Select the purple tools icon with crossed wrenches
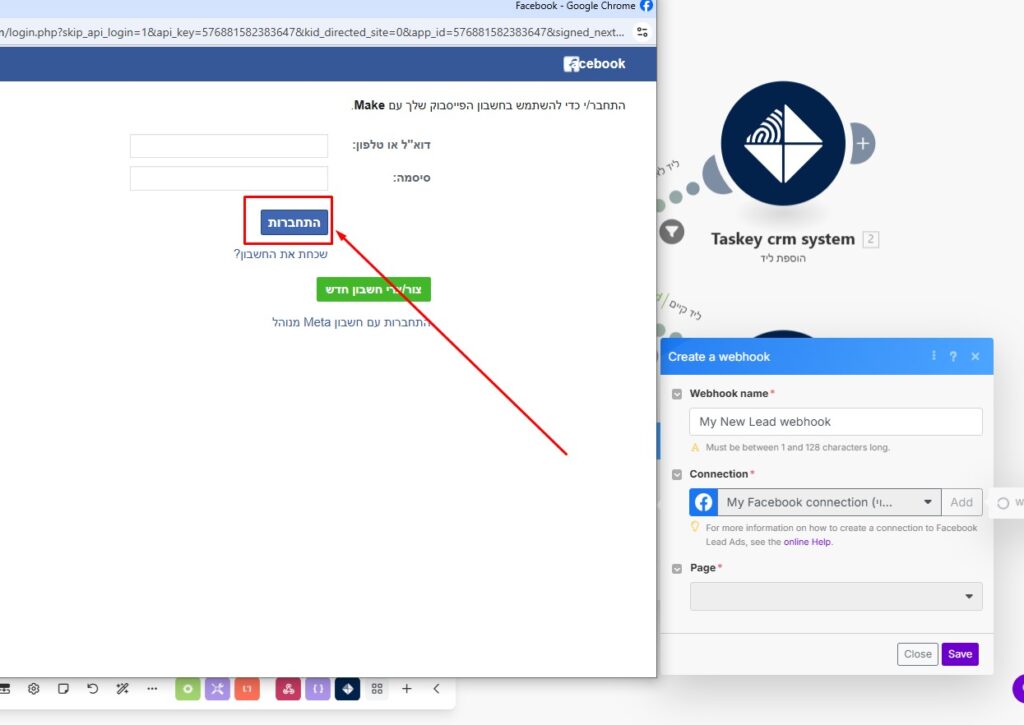Image resolution: width=1024 pixels, height=725 pixels. [x=217, y=688]
